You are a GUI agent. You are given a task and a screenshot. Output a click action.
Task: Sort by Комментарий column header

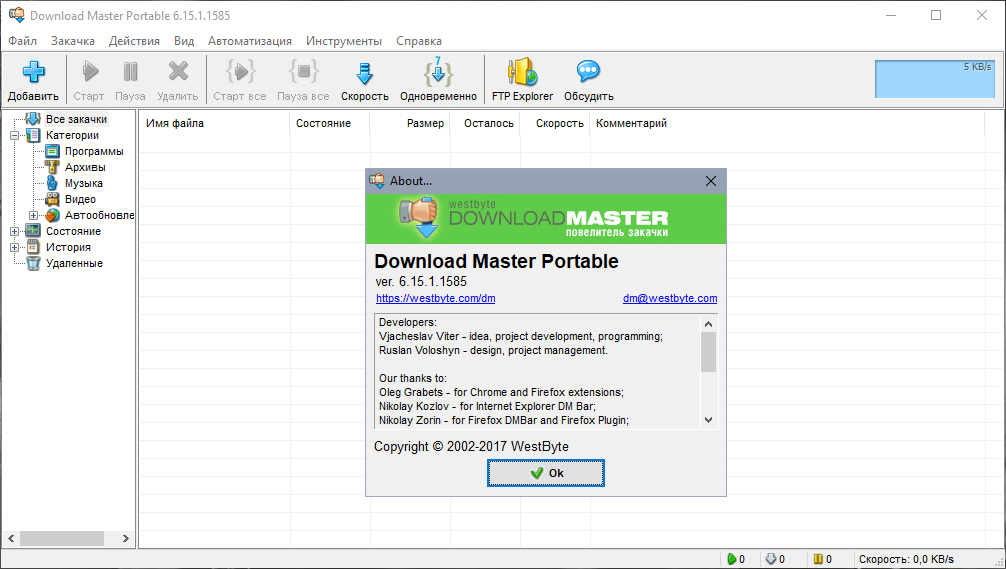click(787, 123)
